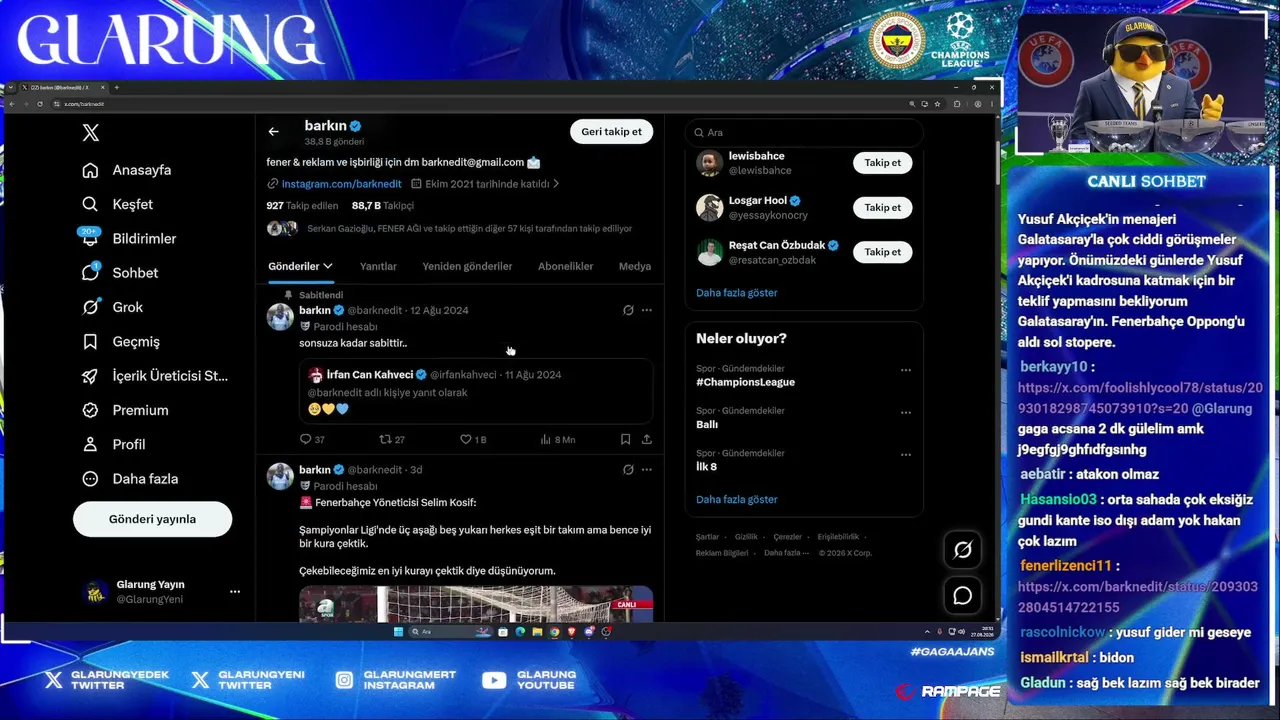Viewport: 1280px width, 720px height.
Task: Open Bildirimler notifications
Action: click(129, 238)
